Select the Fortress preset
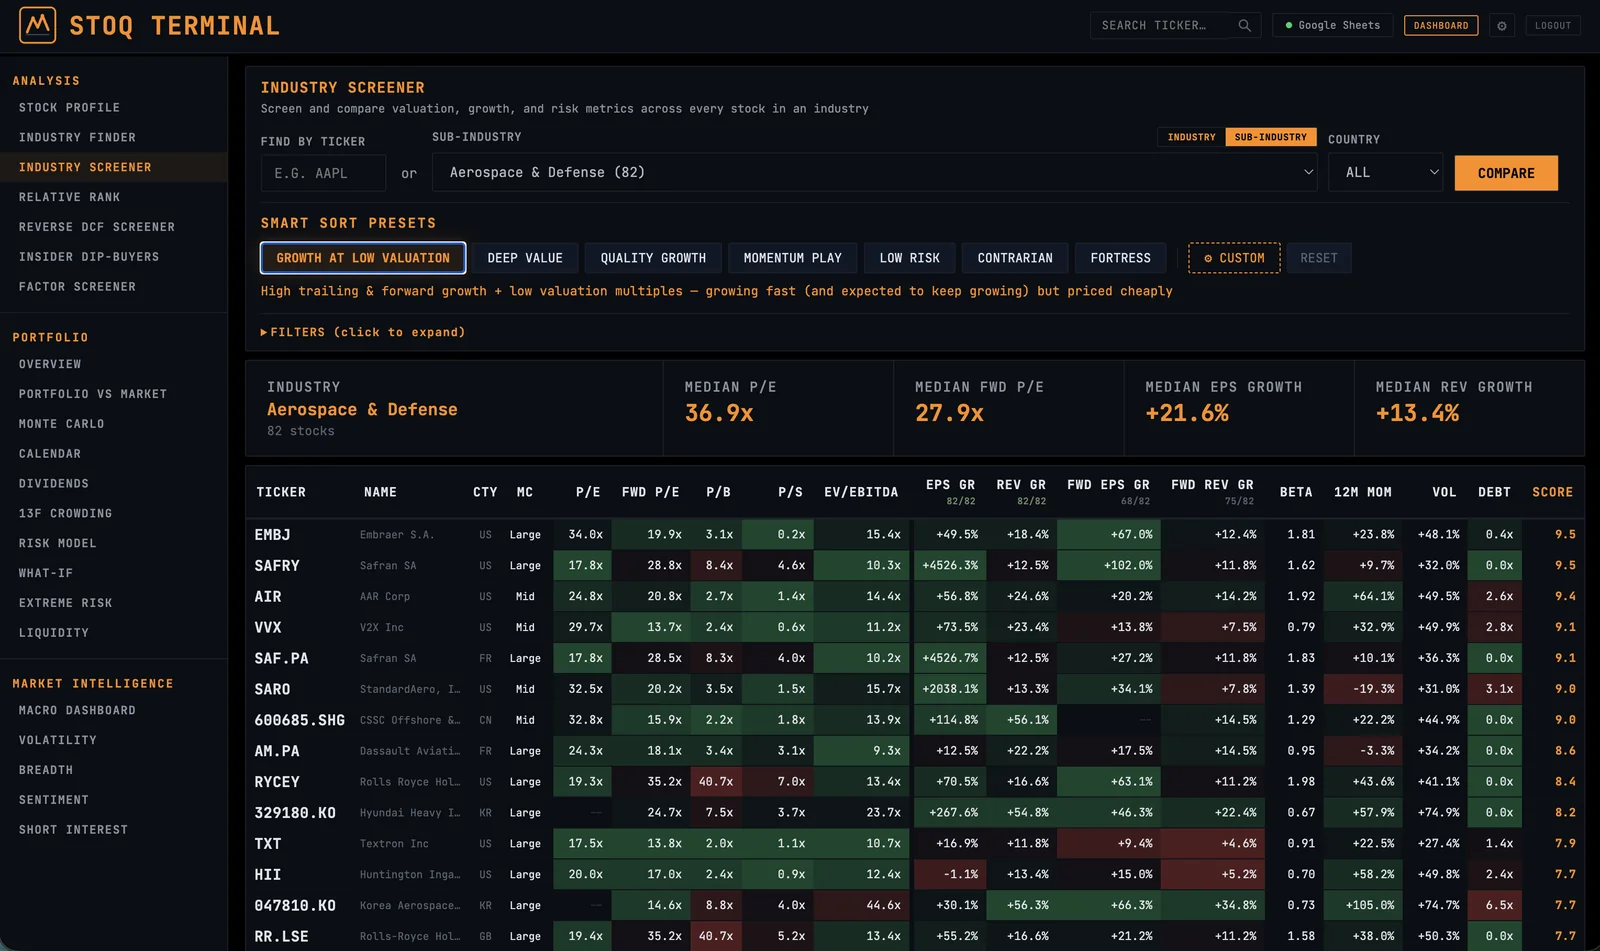The image size is (1600, 951). tap(1120, 258)
